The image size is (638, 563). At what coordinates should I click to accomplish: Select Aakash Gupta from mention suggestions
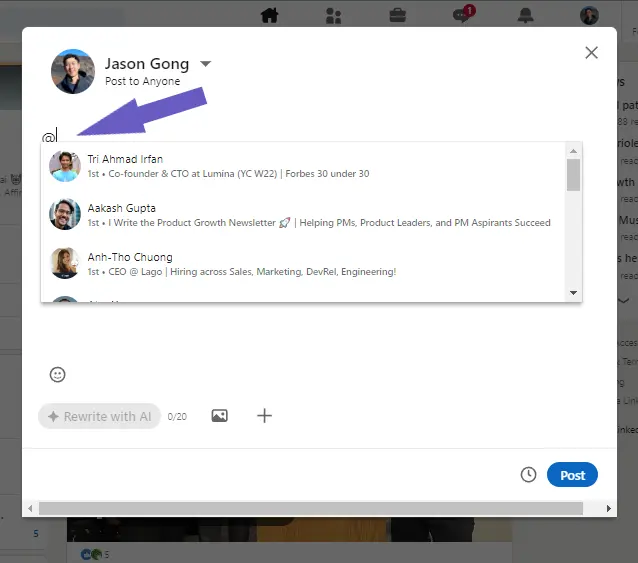point(303,215)
